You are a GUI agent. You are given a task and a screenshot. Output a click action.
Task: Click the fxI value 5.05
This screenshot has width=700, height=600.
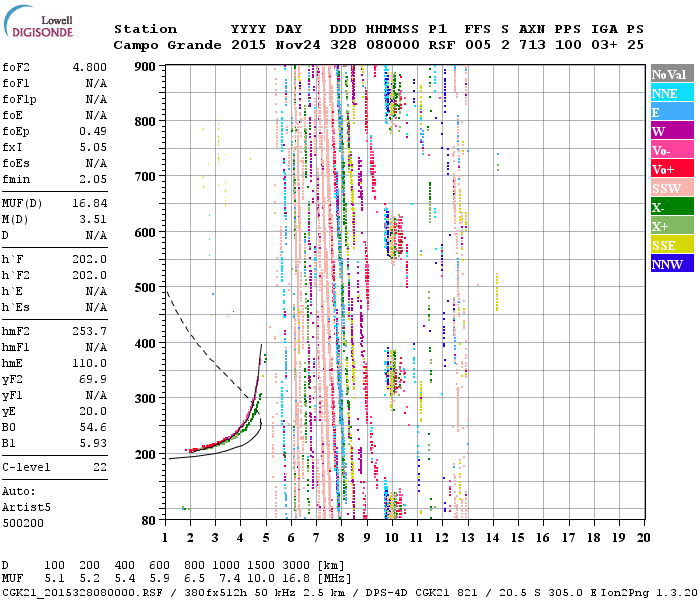point(93,147)
